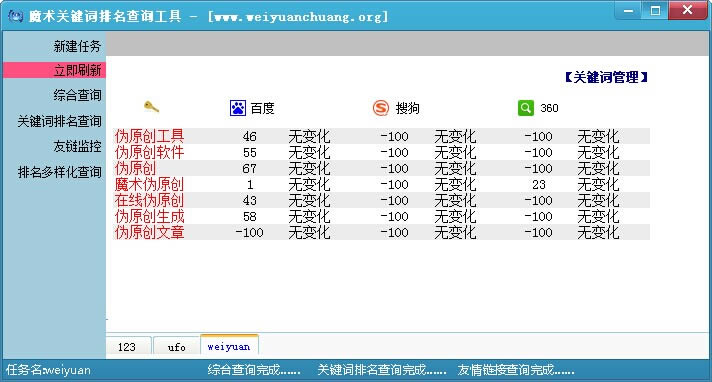Minimize the application window
The image size is (712, 382).
(x=628, y=10)
